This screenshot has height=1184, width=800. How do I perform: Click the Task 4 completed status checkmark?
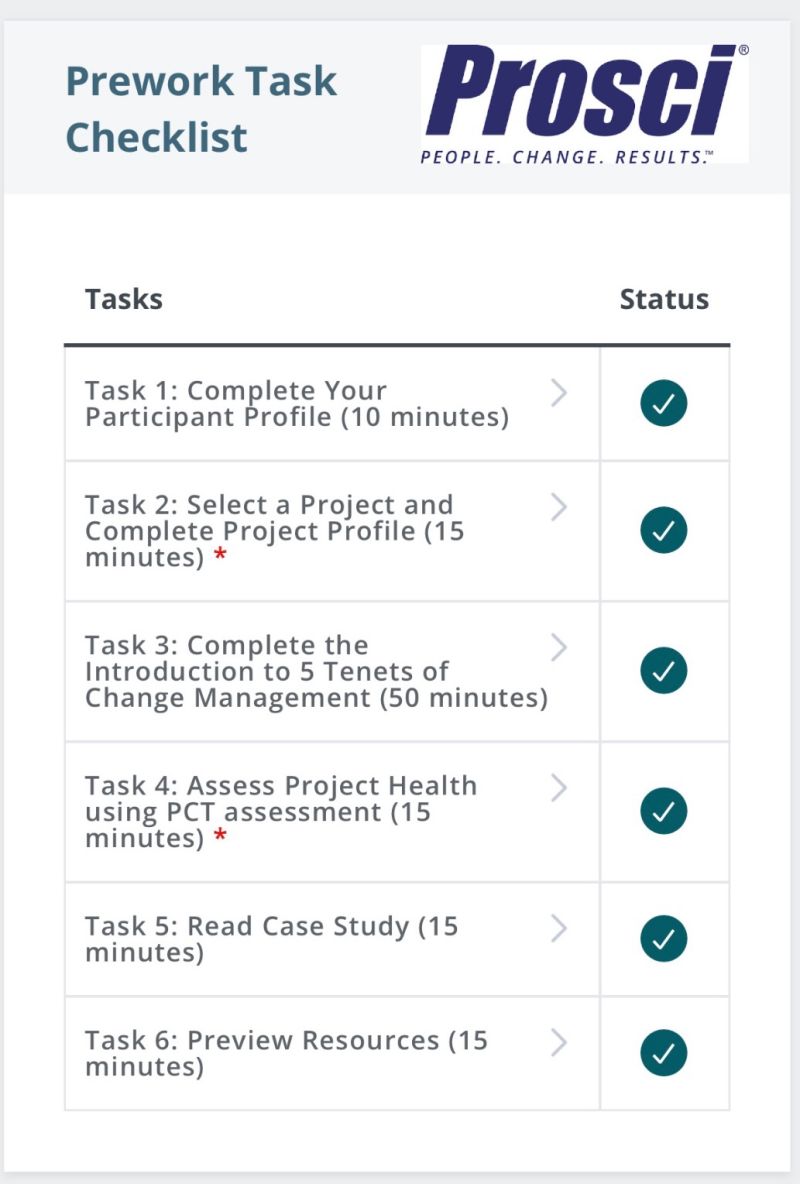[663, 811]
